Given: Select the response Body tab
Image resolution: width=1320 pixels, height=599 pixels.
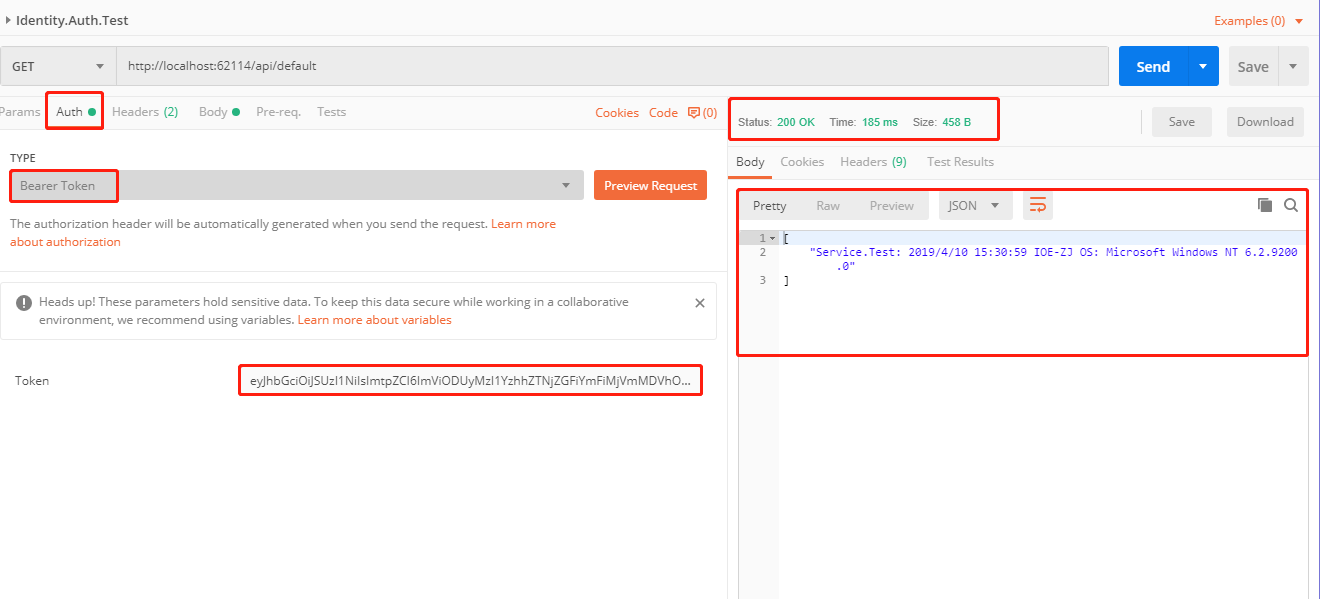Looking at the screenshot, I should coord(750,162).
